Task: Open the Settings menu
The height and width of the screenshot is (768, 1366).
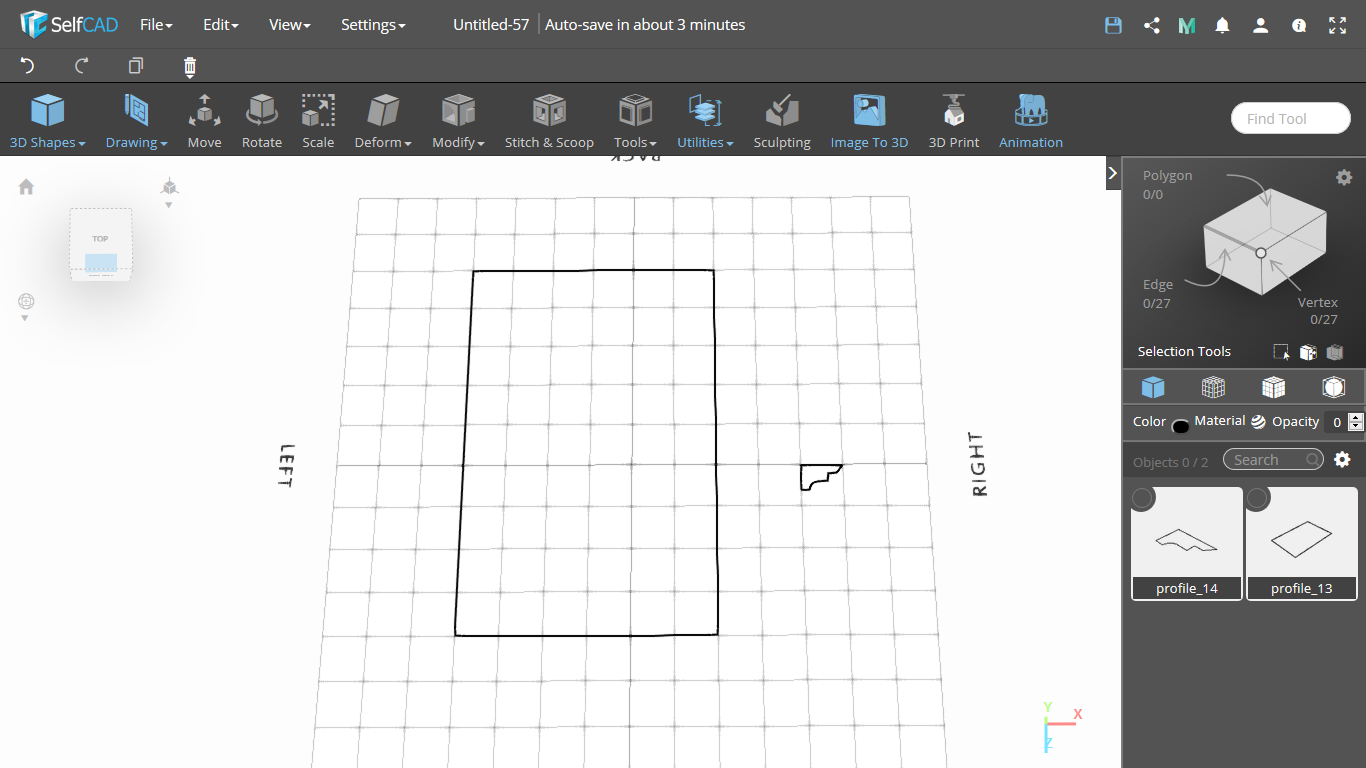Action: click(x=373, y=25)
